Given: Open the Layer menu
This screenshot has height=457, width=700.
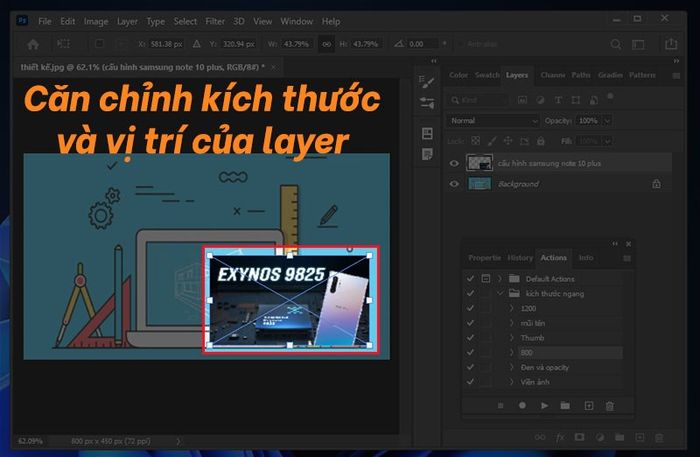Looking at the screenshot, I should click(127, 21).
